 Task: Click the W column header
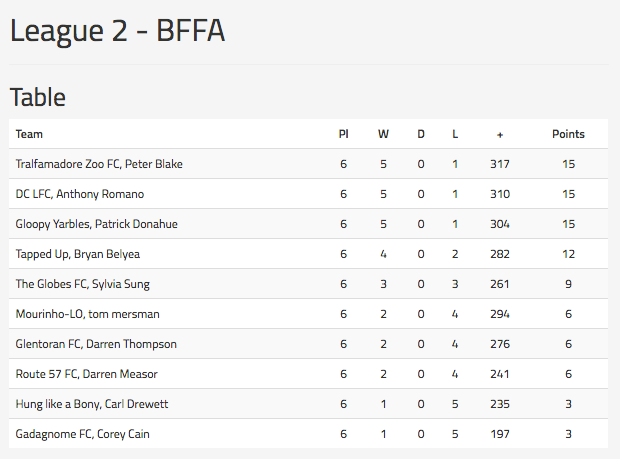click(383, 134)
